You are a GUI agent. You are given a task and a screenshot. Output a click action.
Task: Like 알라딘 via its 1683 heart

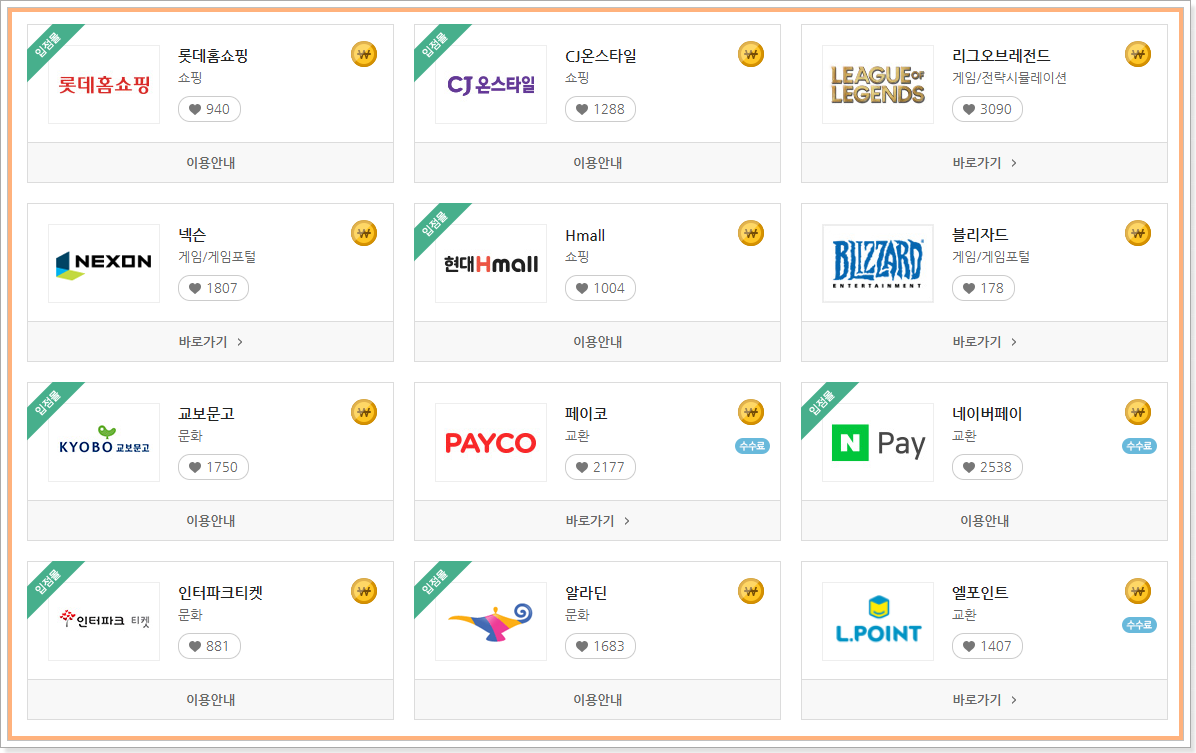point(600,646)
